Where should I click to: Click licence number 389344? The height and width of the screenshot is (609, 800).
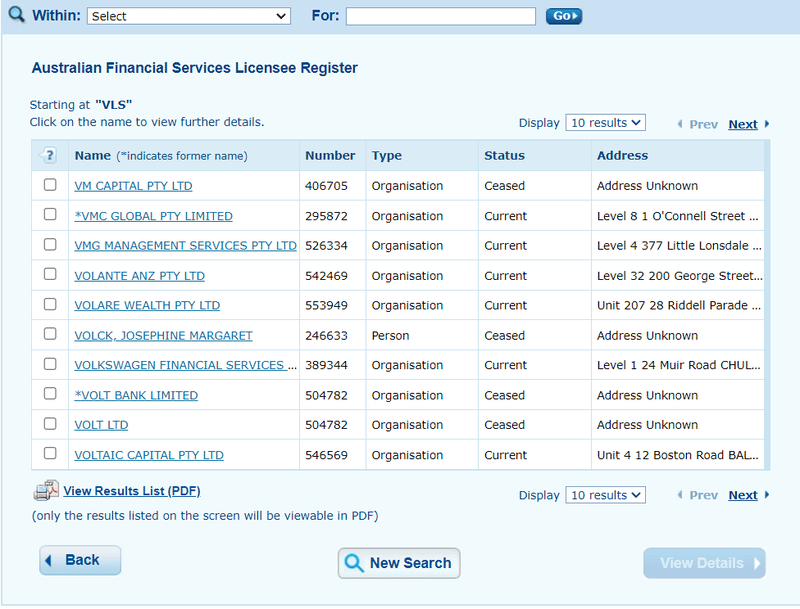(x=326, y=365)
